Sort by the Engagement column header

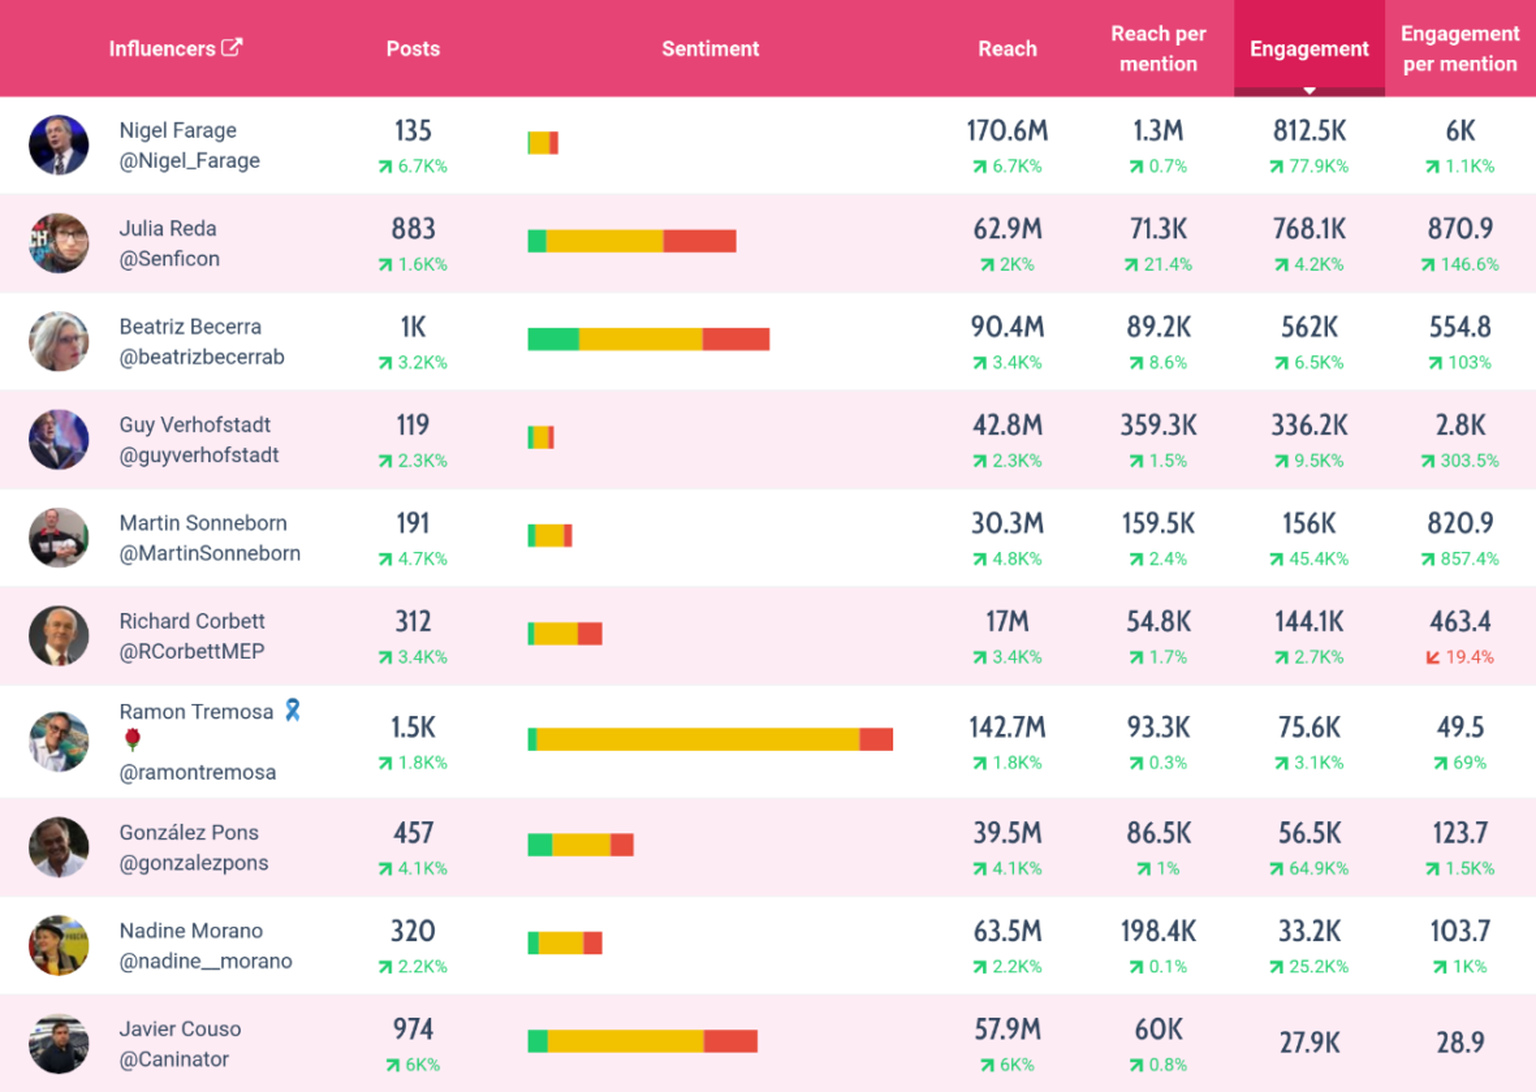point(1309,48)
